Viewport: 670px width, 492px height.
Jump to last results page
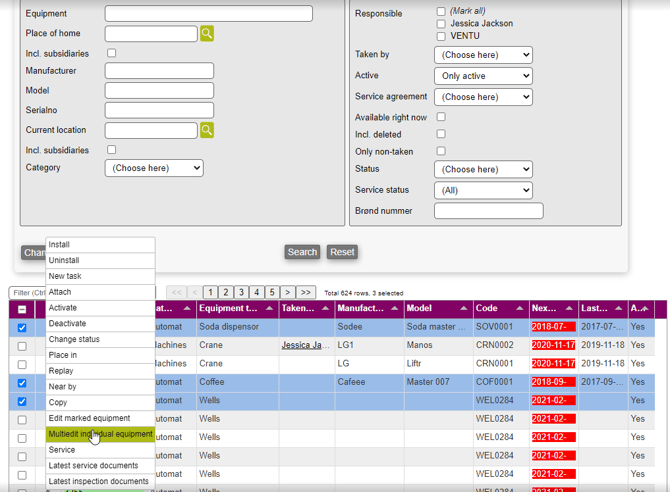[306, 292]
